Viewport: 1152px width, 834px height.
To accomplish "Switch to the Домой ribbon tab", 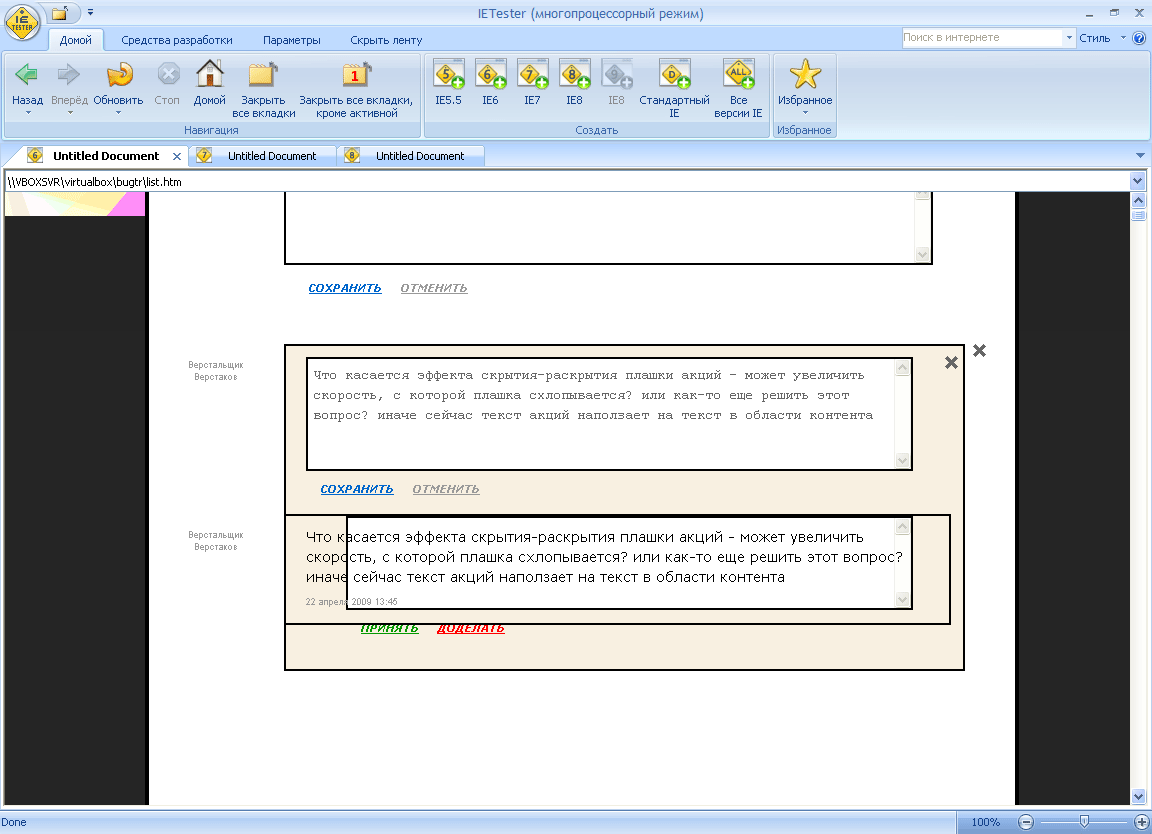I will [76, 40].
